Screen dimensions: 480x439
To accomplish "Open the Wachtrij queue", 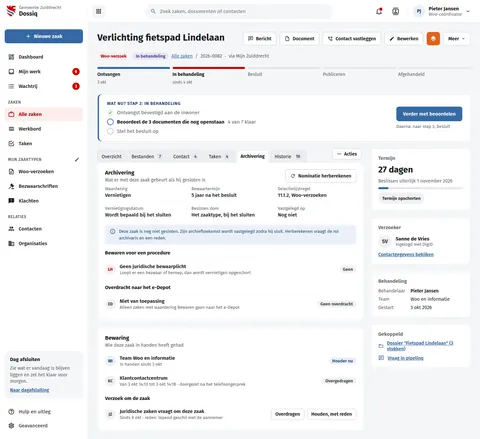I will point(44,86).
